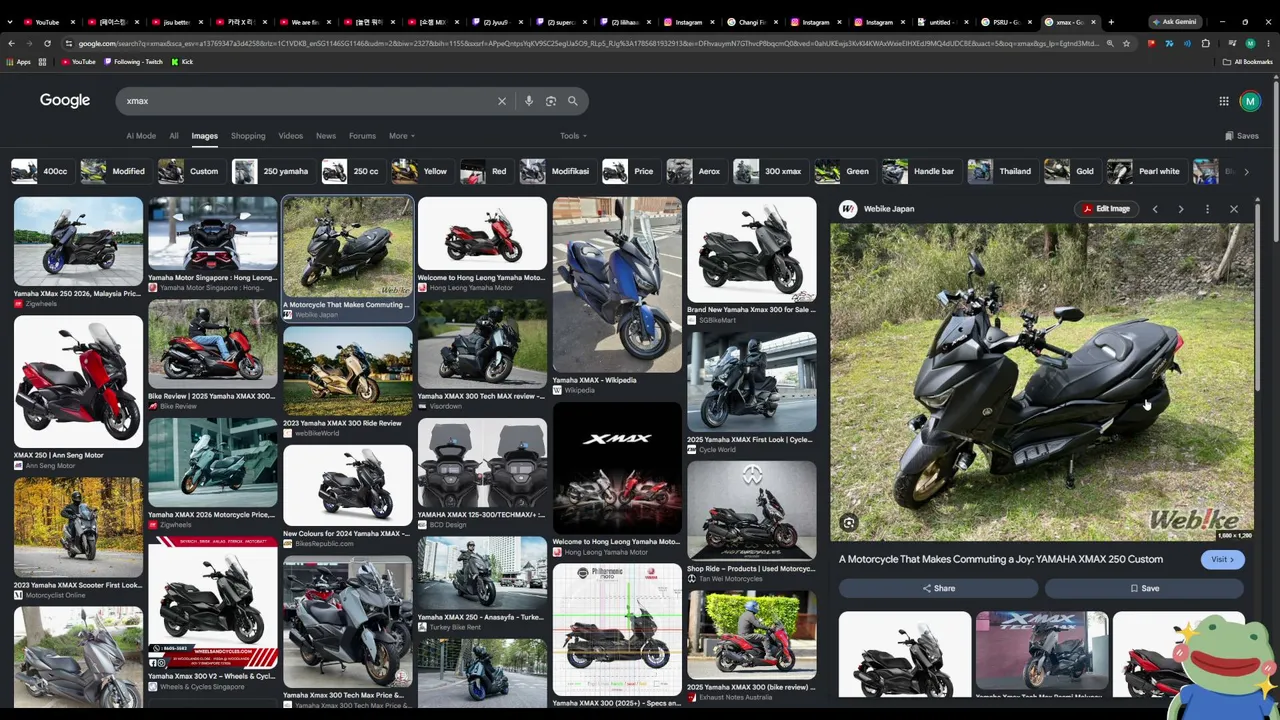Switch to the News tab
Screen dimensions: 1280x720
[x=326, y=136]
